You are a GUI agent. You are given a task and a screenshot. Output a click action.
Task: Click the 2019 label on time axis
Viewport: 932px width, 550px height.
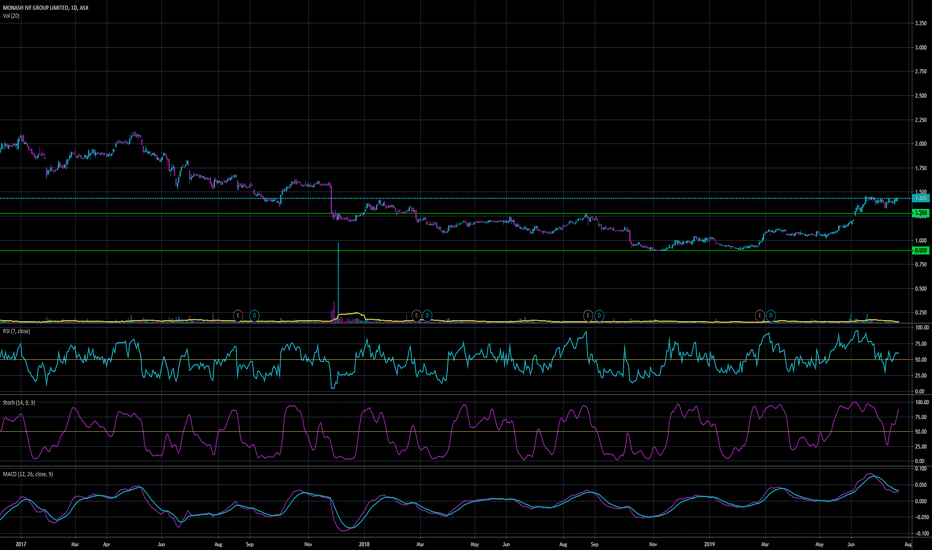(709, 544)
